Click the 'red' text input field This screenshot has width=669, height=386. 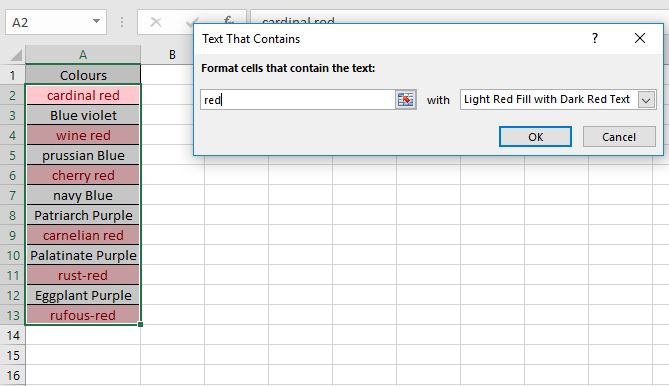298,100
